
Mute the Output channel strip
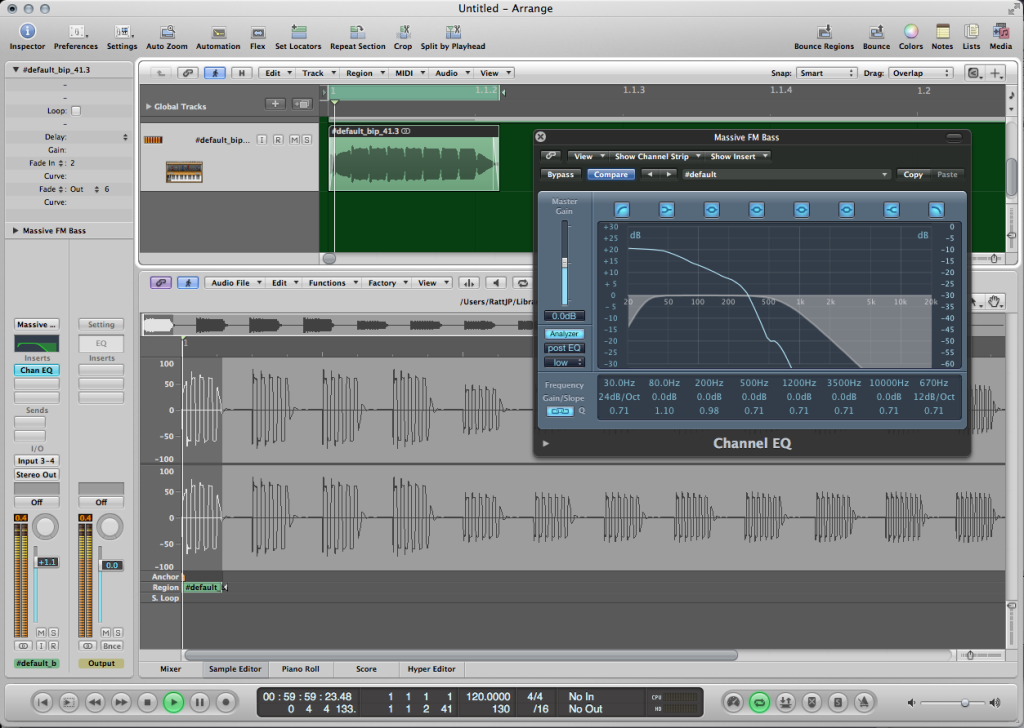pyautogui.click(x=106, y=633)
